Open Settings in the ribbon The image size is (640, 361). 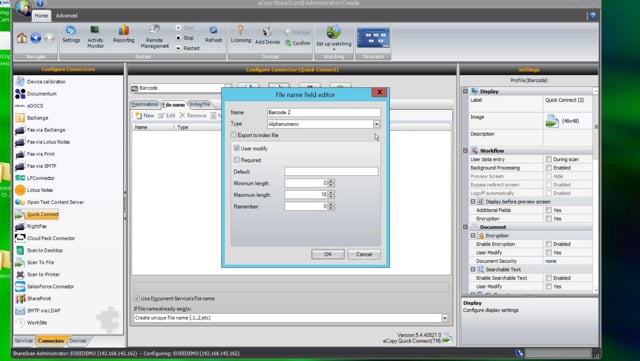click(71, 35)
